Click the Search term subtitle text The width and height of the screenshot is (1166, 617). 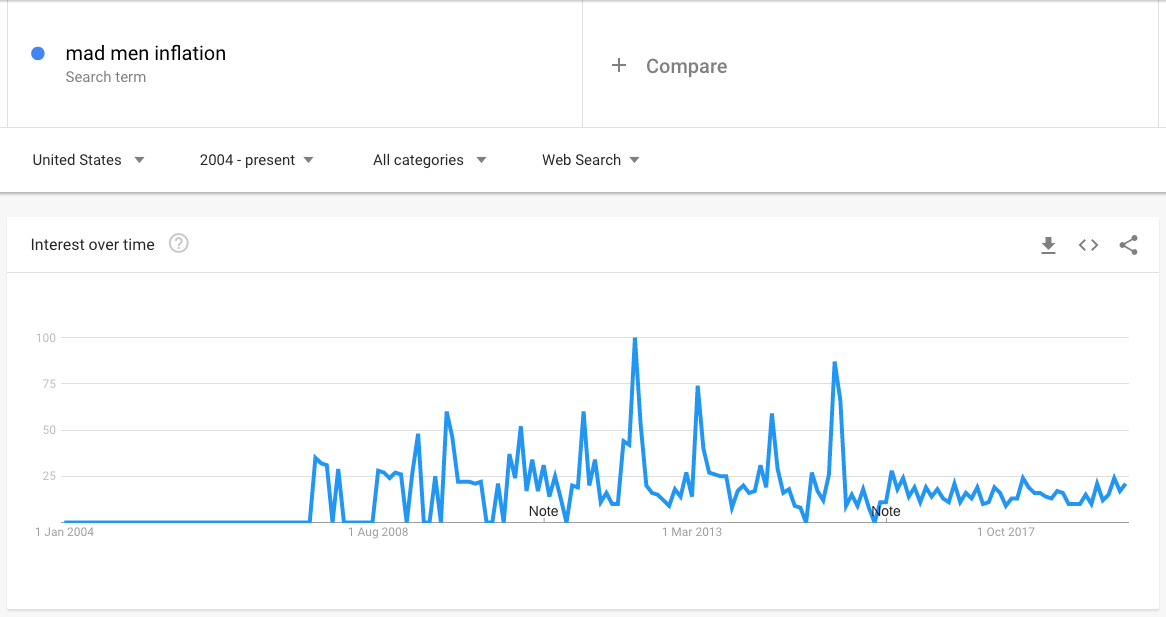[x=106, y=77]
